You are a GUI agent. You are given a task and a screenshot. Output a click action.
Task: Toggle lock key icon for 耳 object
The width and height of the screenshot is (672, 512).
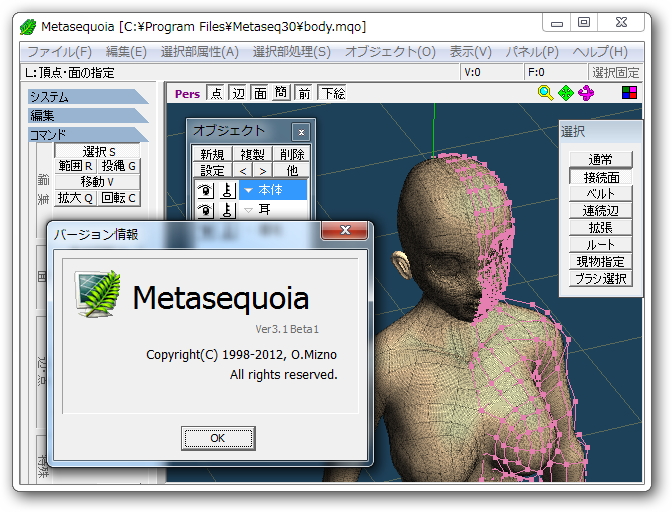[228, 210]
